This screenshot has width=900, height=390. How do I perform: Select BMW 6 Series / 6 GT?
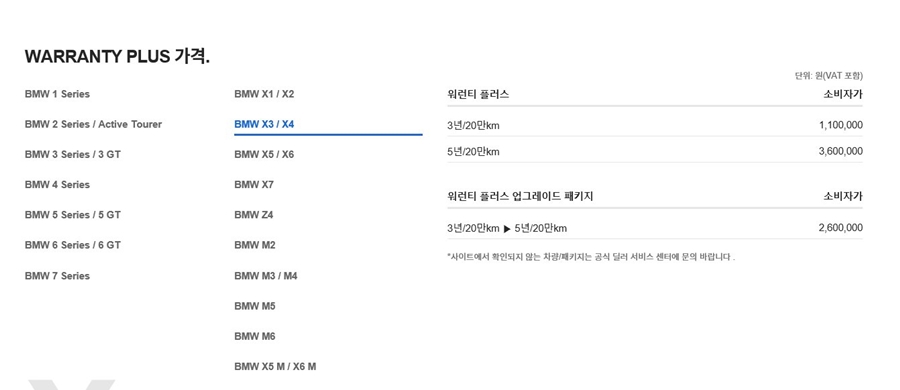pos(72,245)
